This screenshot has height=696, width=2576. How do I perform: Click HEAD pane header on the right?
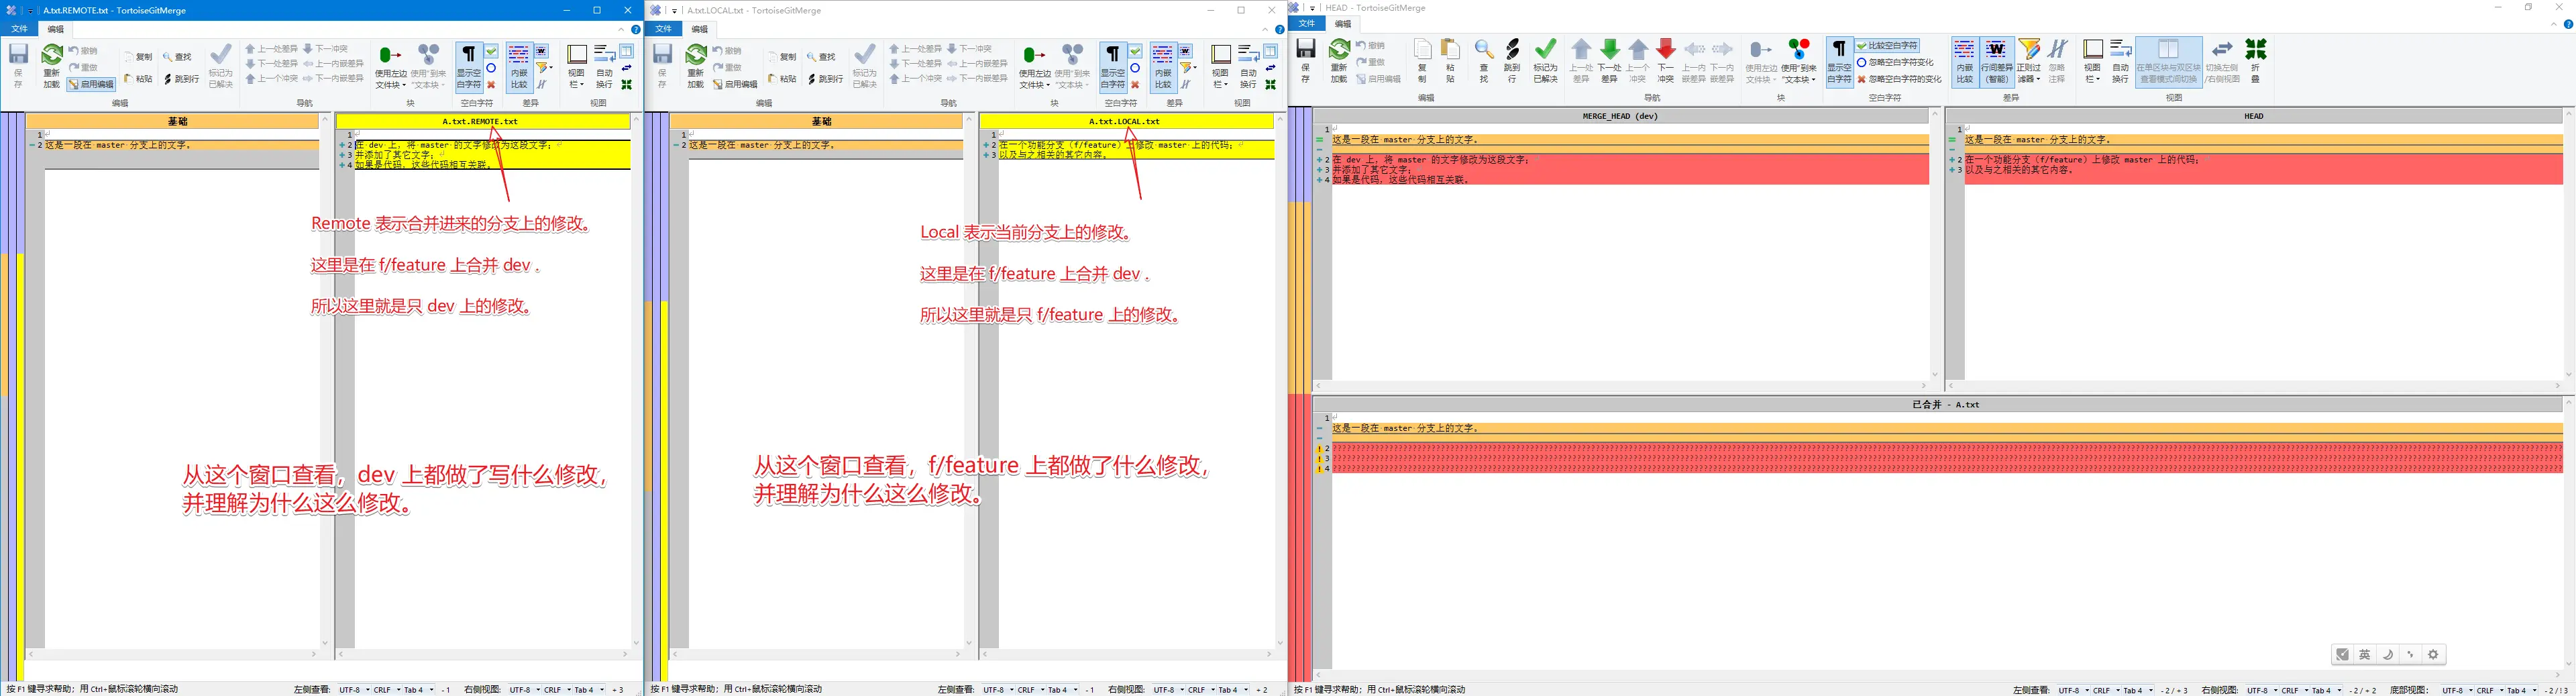[2254, 116]
